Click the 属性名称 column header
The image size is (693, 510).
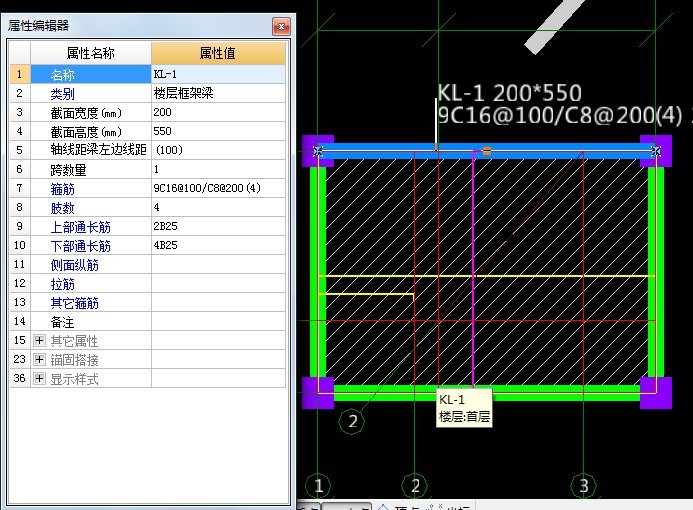tap(91, 53)
